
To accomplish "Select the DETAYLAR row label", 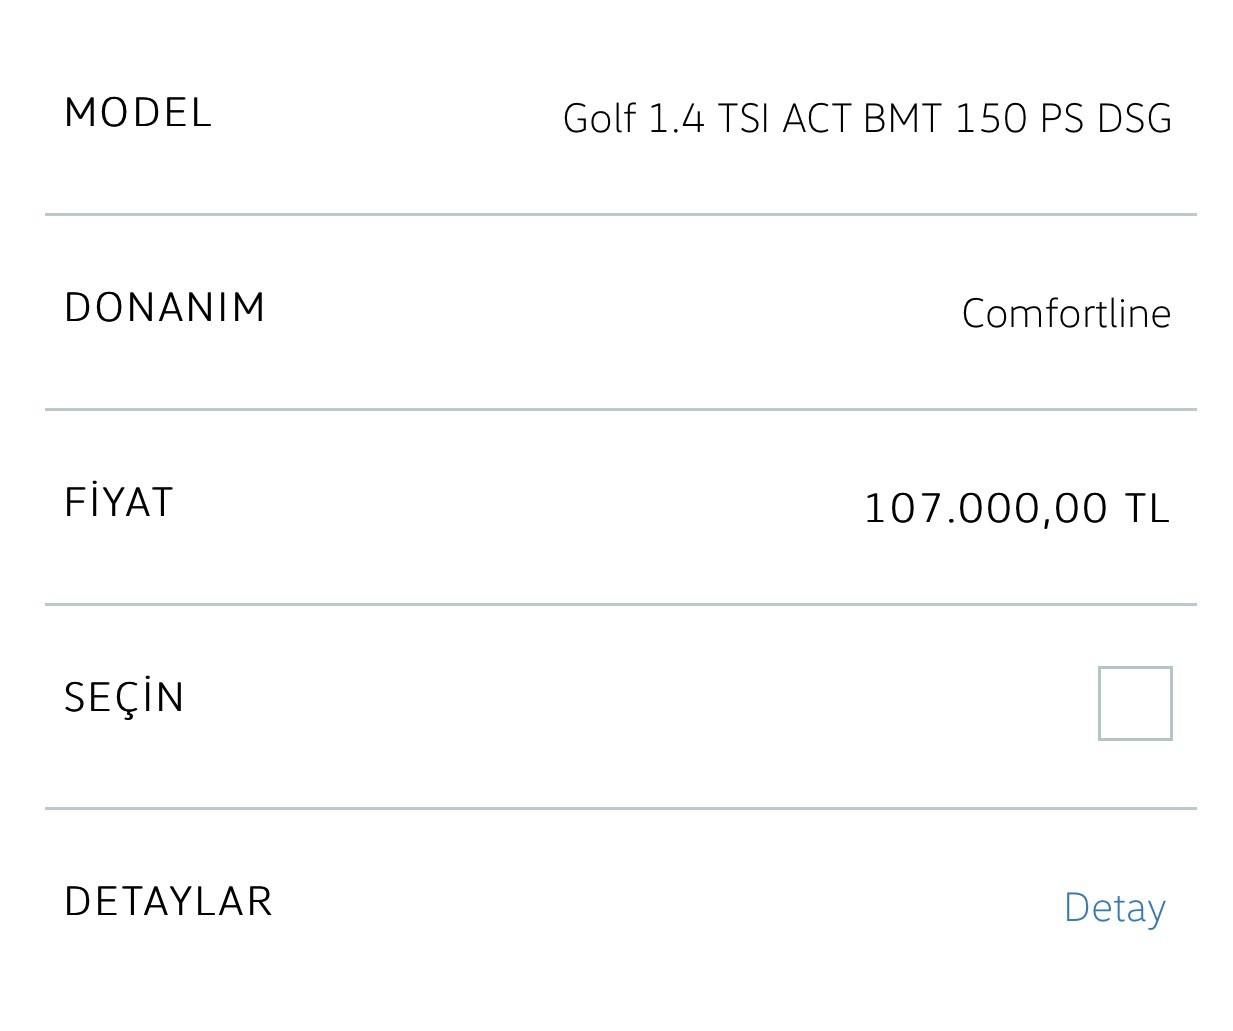I will click(168, 901).
